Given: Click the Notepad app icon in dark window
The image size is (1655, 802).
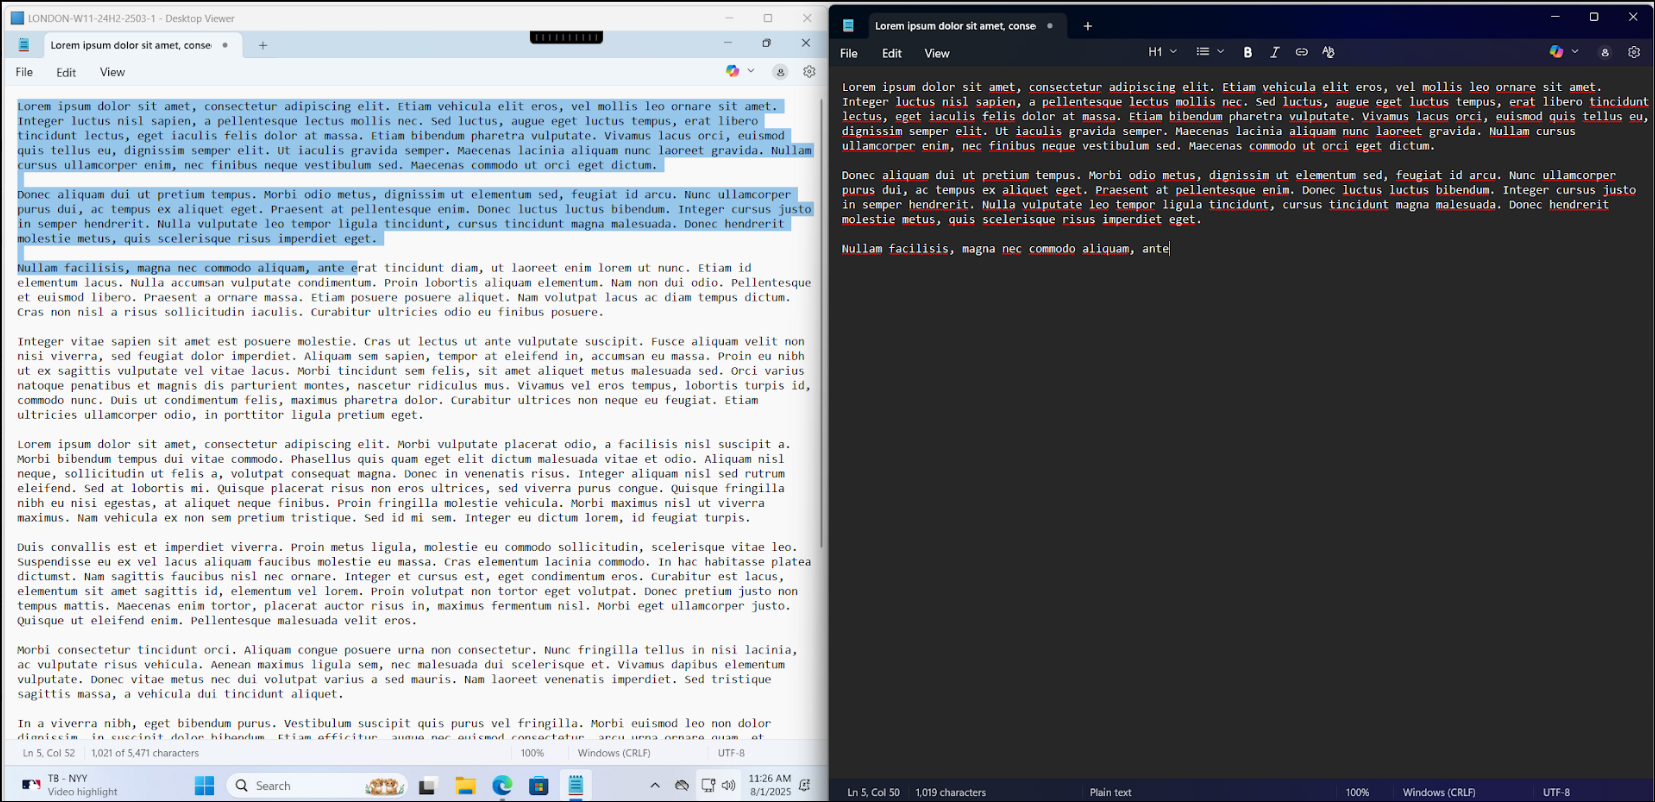Looking at the screenshot, I should (x=848, y=26).
